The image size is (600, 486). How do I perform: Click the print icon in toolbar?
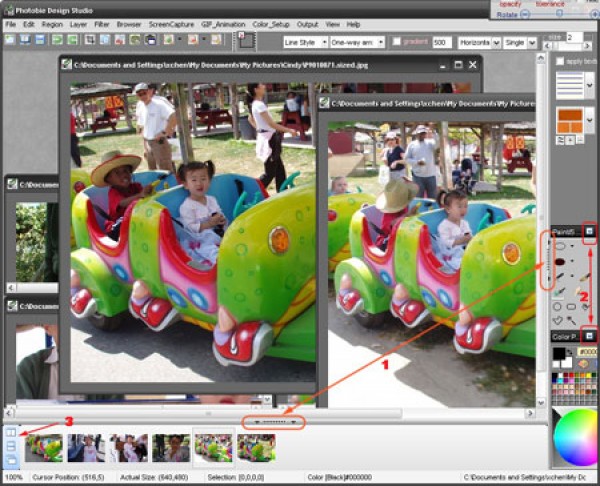pyautogui.click(x=150, y=40)
